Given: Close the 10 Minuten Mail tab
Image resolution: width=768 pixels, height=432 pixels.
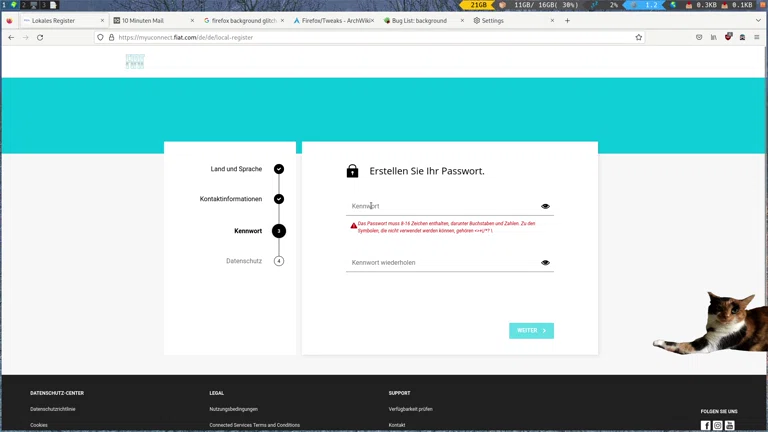Looking at the screenshot, I should click(x=192, y=21).
